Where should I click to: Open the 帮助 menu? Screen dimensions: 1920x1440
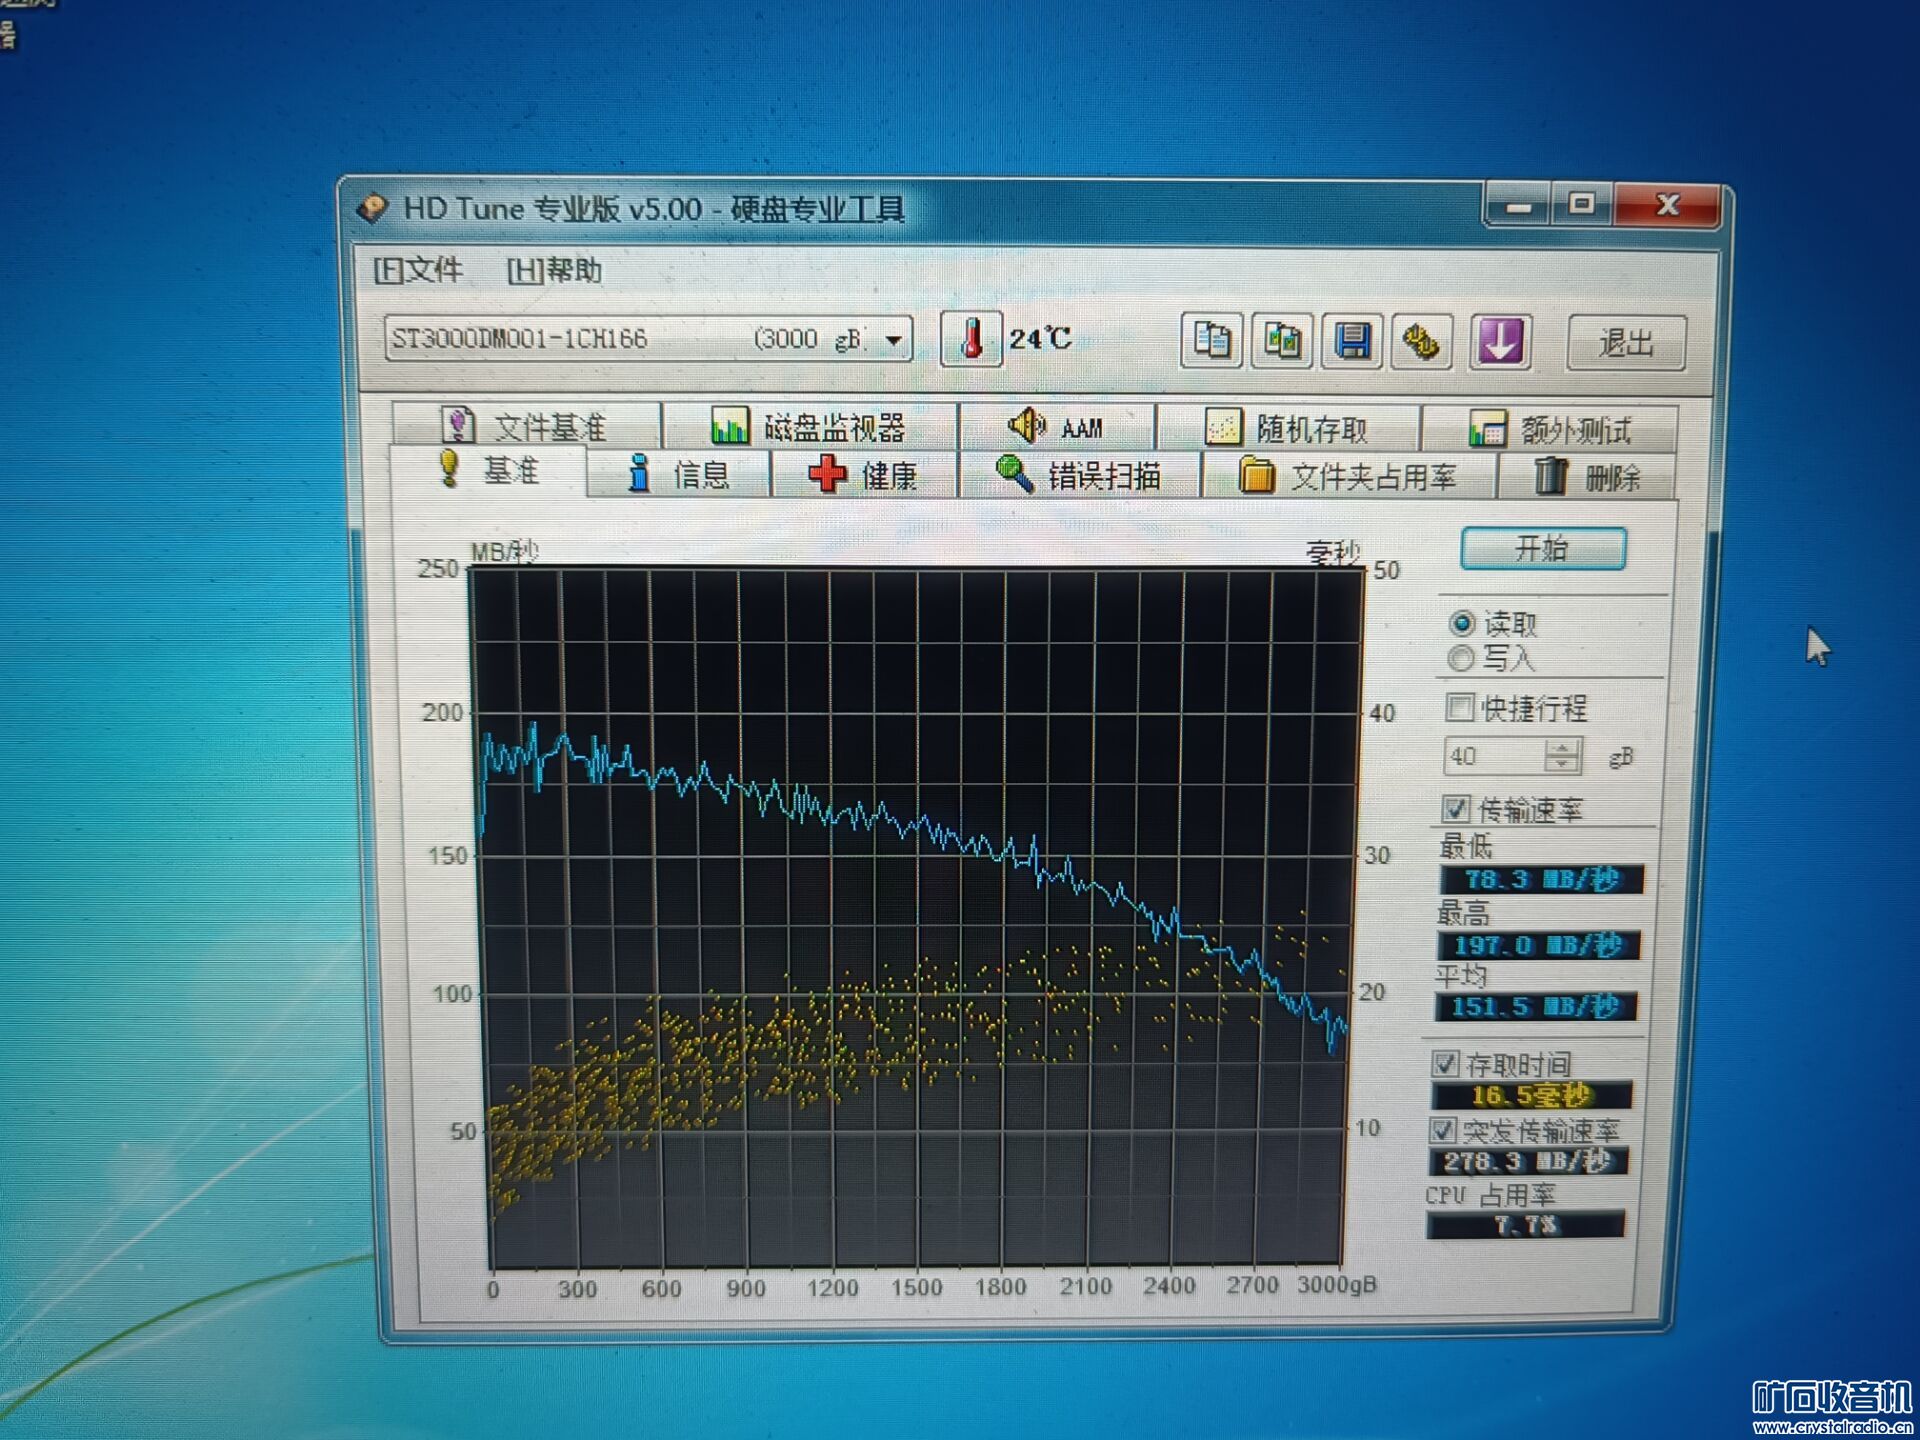(554, 271)
